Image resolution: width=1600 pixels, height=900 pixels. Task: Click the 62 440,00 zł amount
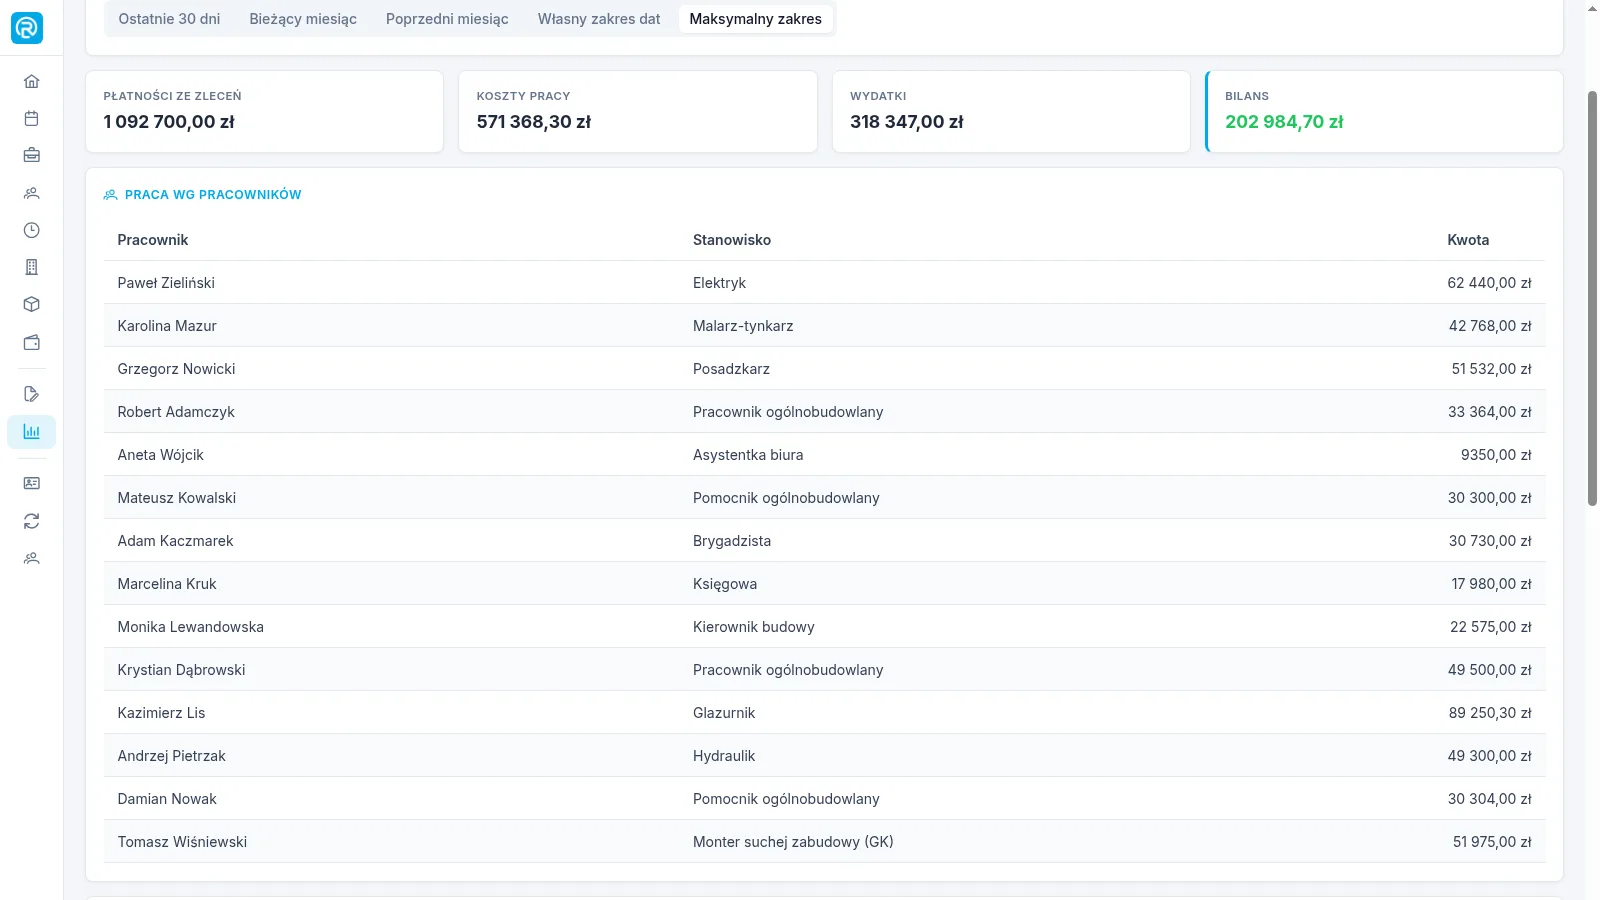pyautogui.click(x=1489, y=283)
